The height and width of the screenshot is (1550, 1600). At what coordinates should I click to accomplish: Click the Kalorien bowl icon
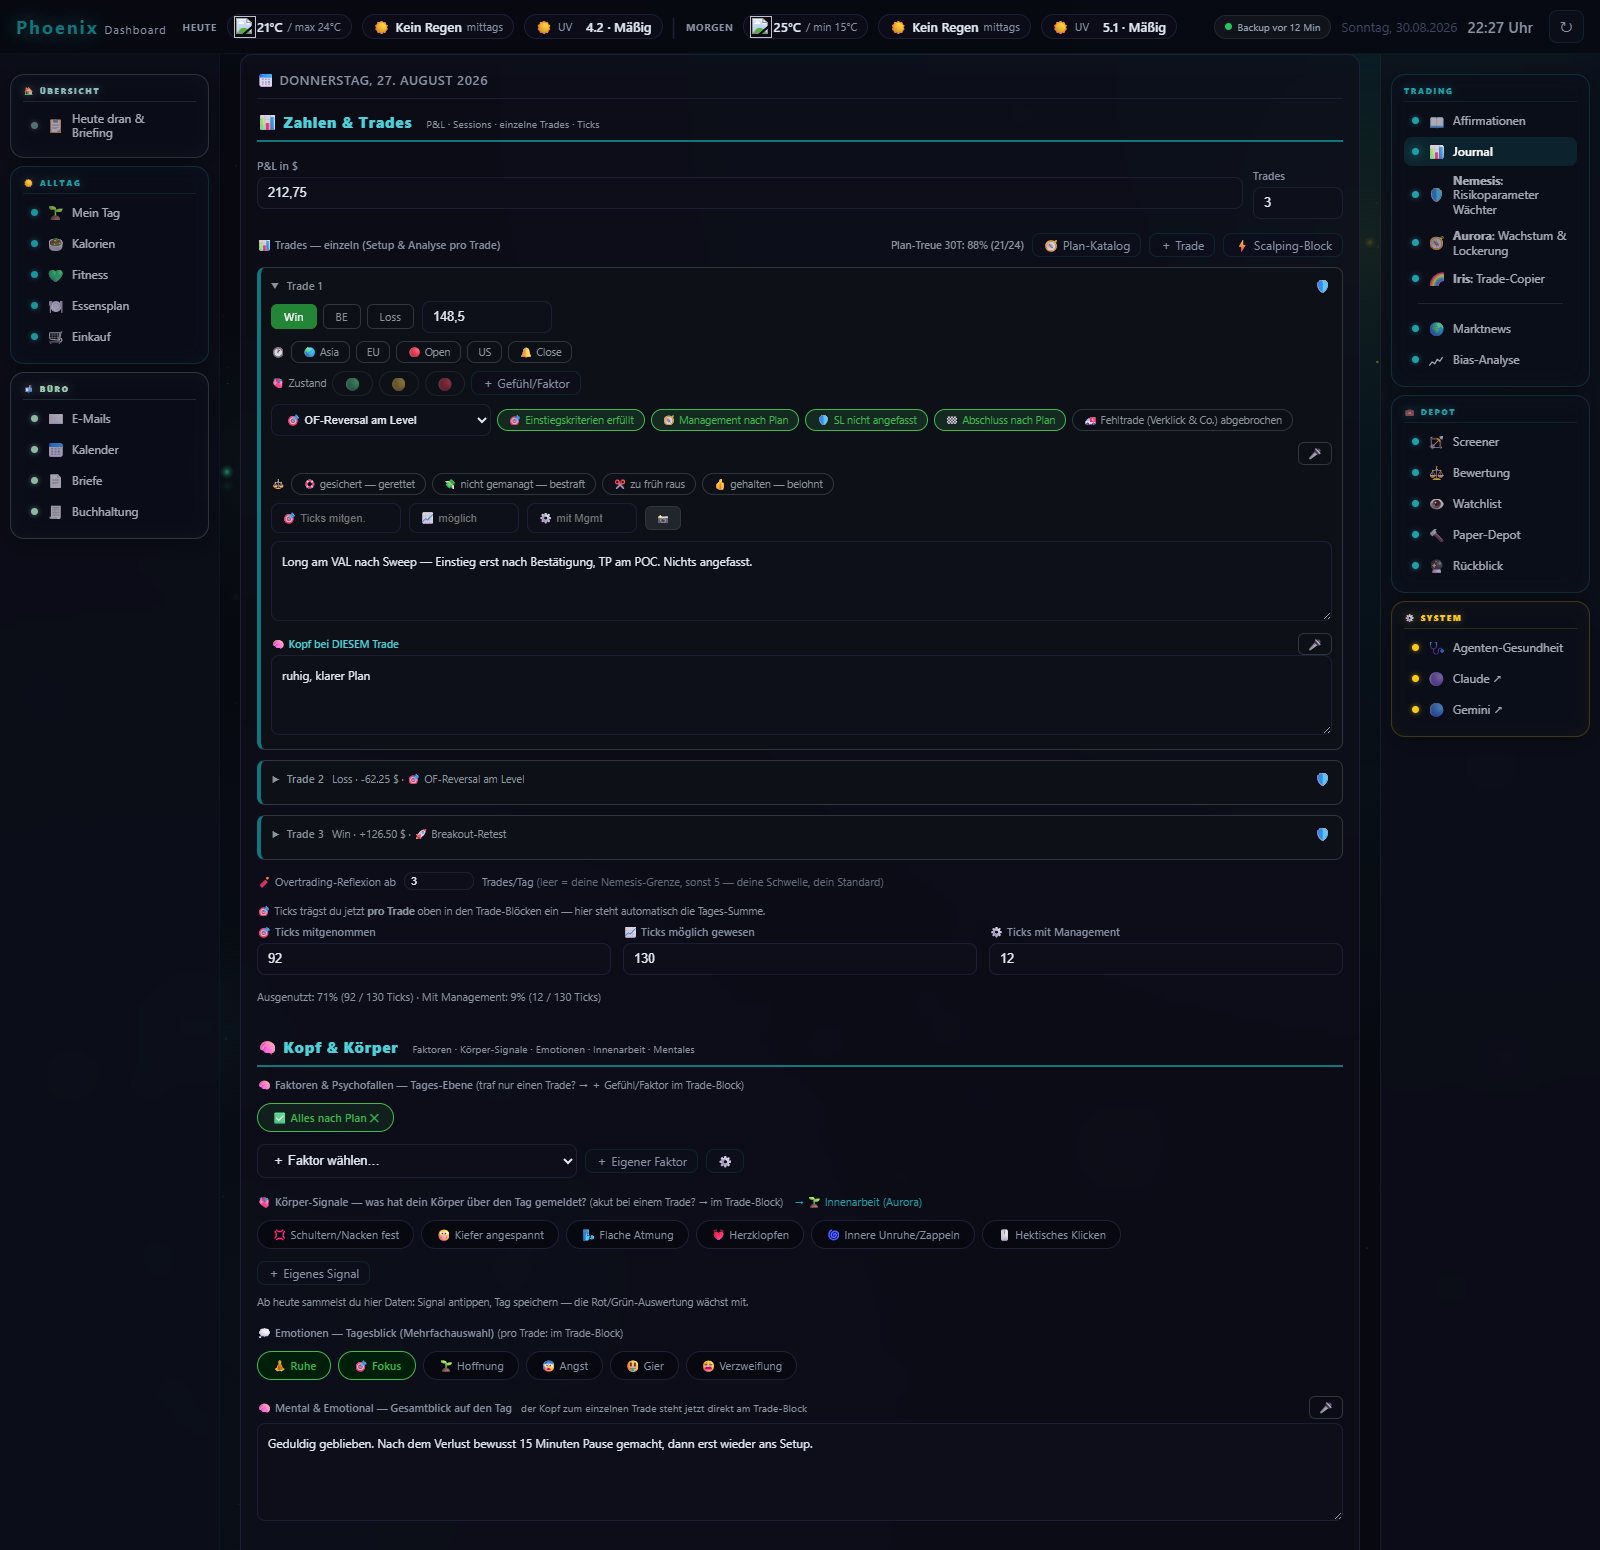coord(56,244)
